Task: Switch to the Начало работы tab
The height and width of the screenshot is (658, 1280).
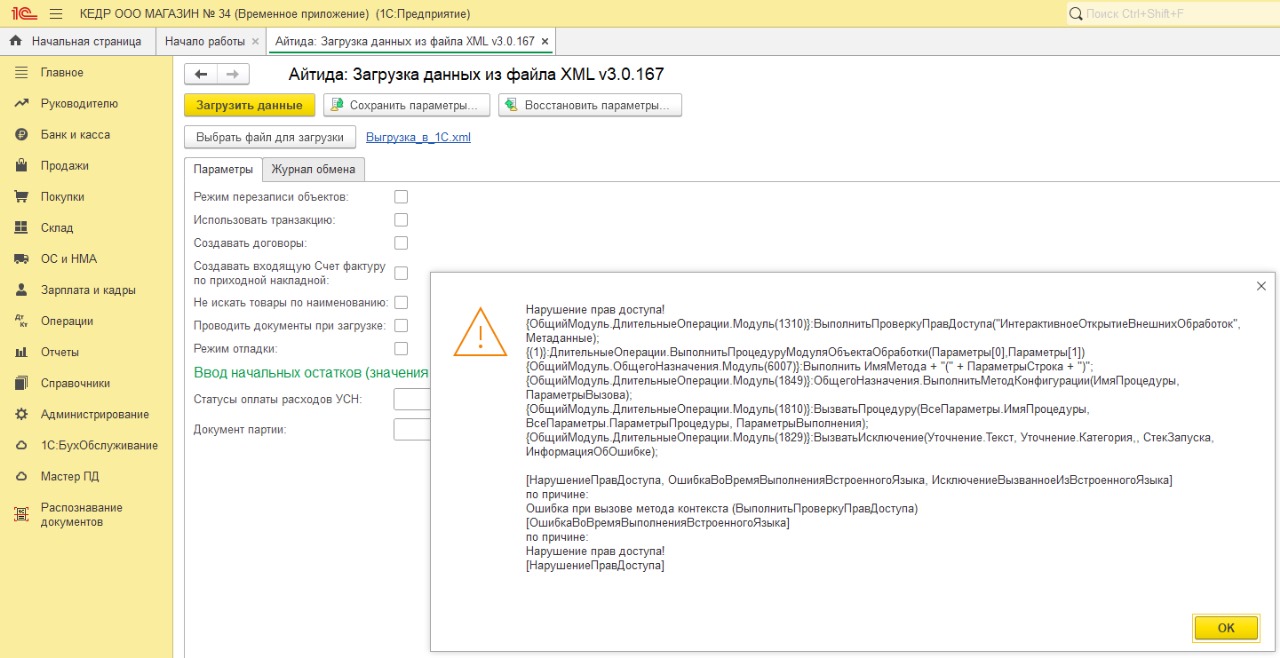Action: click(x=204, y=41)
